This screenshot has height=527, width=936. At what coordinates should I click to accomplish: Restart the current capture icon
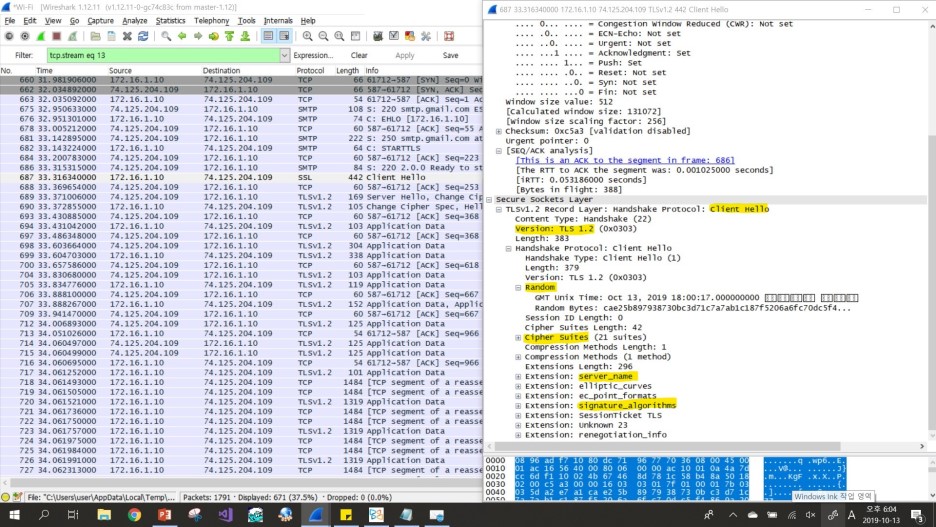(72, 36)
